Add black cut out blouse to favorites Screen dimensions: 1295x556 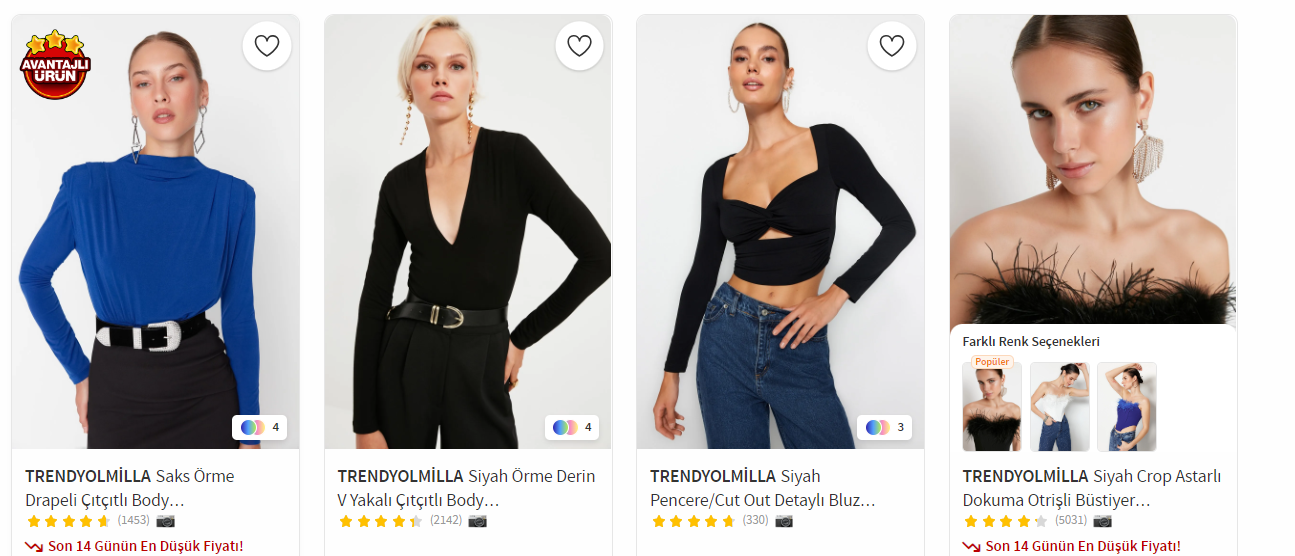(892, 46)
